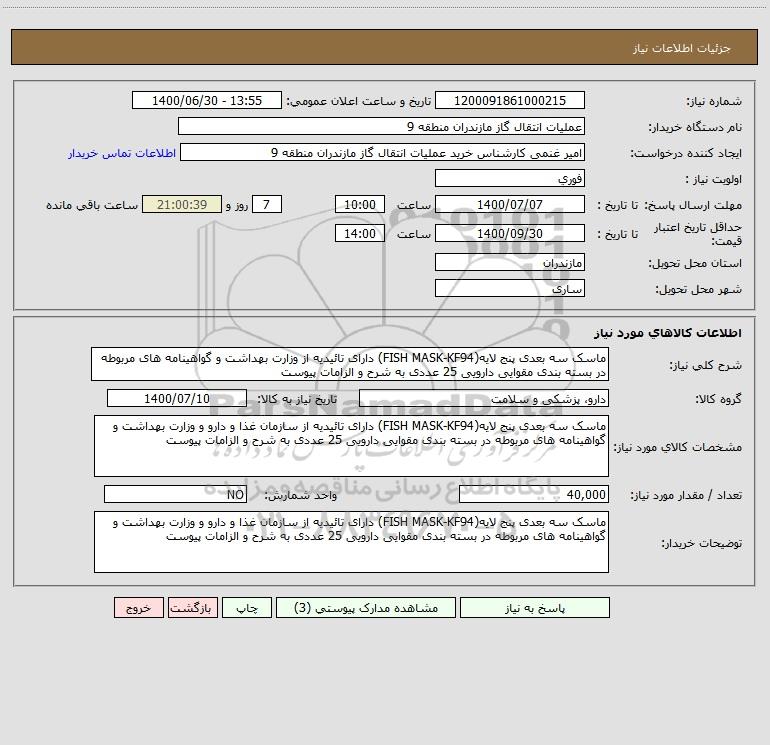Image resolution: width=770 pixels, height=745 pixels.
Task: Click the validity time field 14:00
Action: (x=359, y=233)
